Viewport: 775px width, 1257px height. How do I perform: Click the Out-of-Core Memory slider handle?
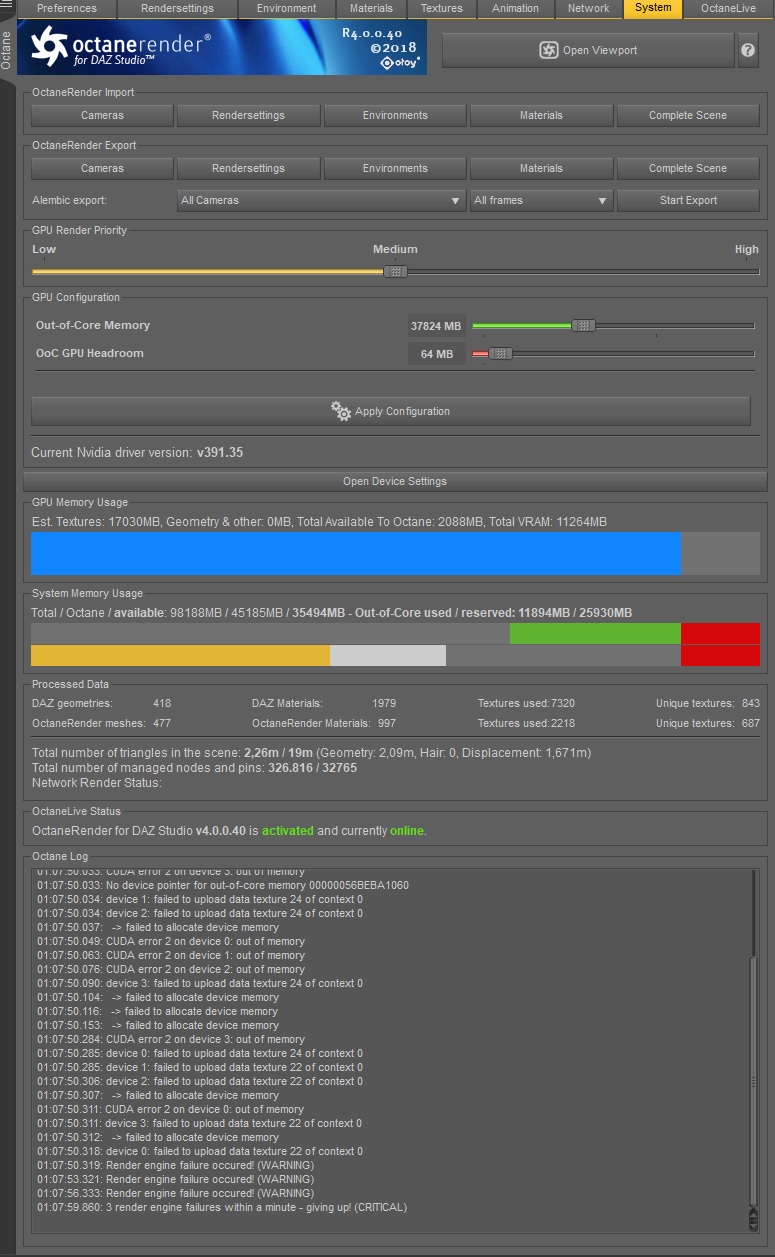[584, 325]
